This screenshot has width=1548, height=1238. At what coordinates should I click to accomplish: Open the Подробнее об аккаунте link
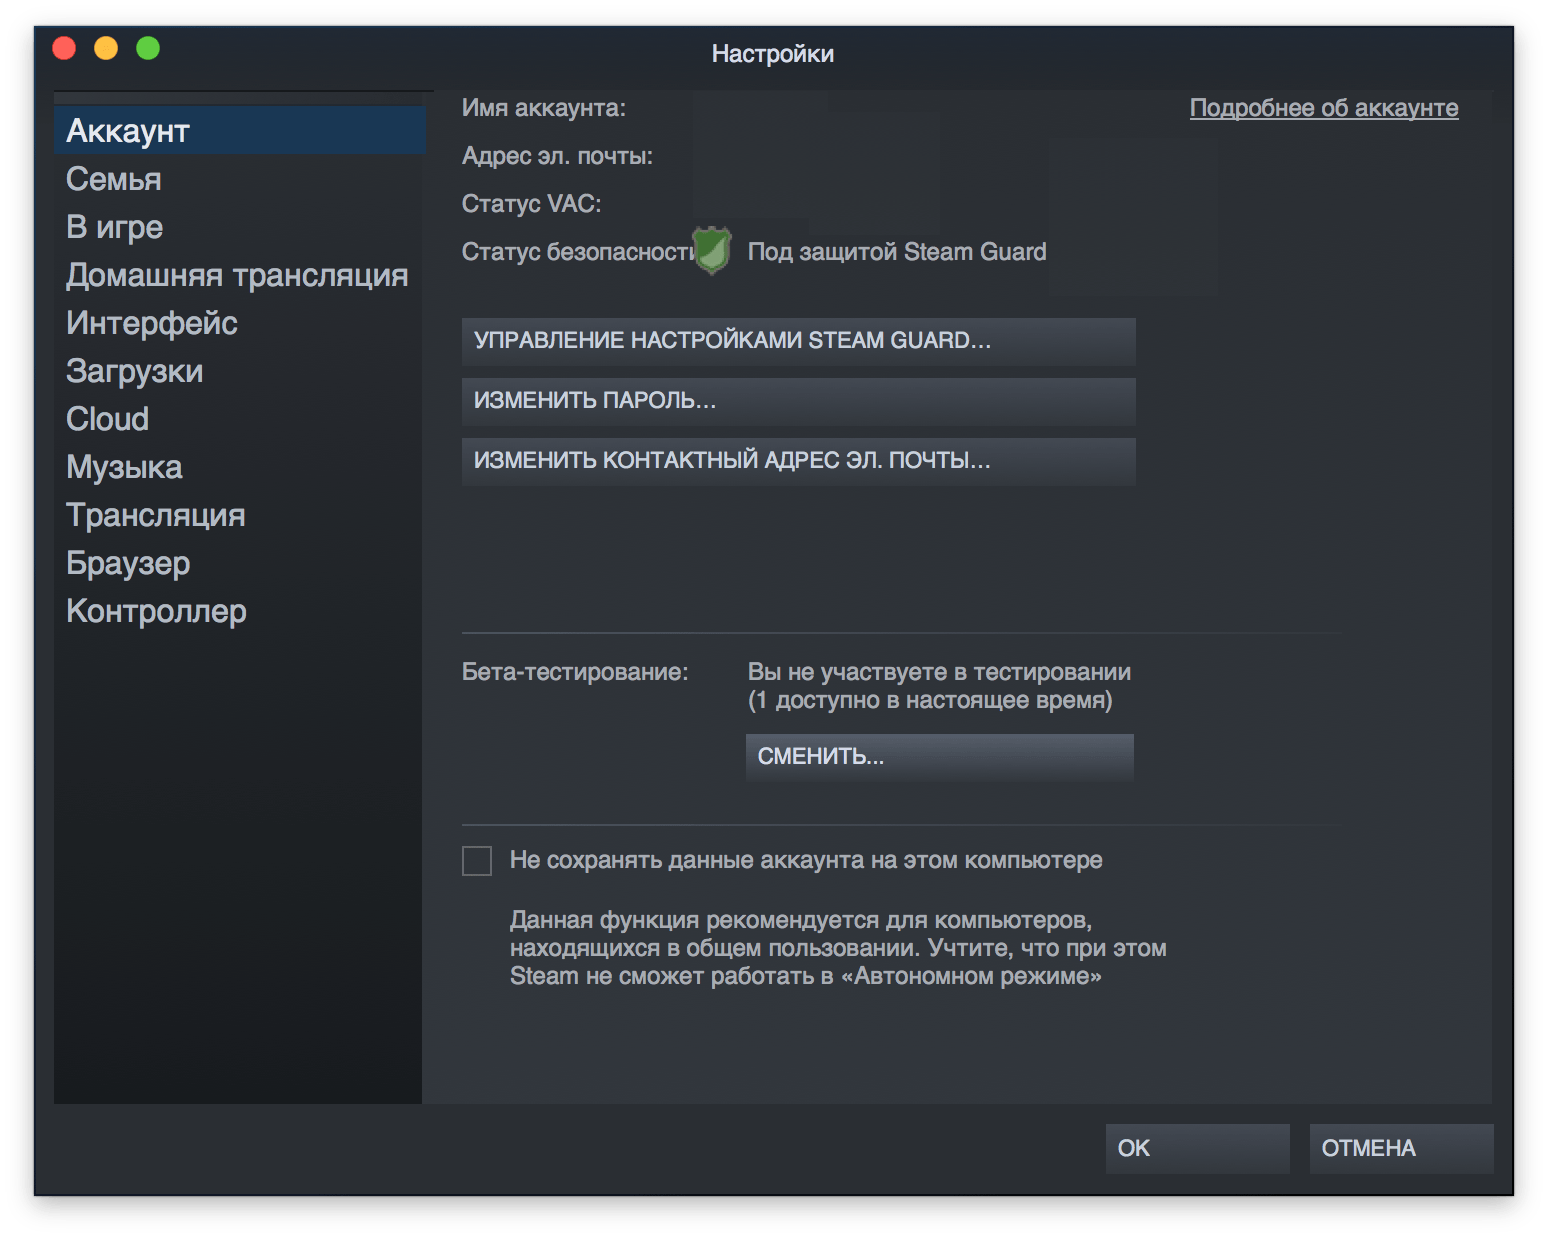coord(1324,108)
